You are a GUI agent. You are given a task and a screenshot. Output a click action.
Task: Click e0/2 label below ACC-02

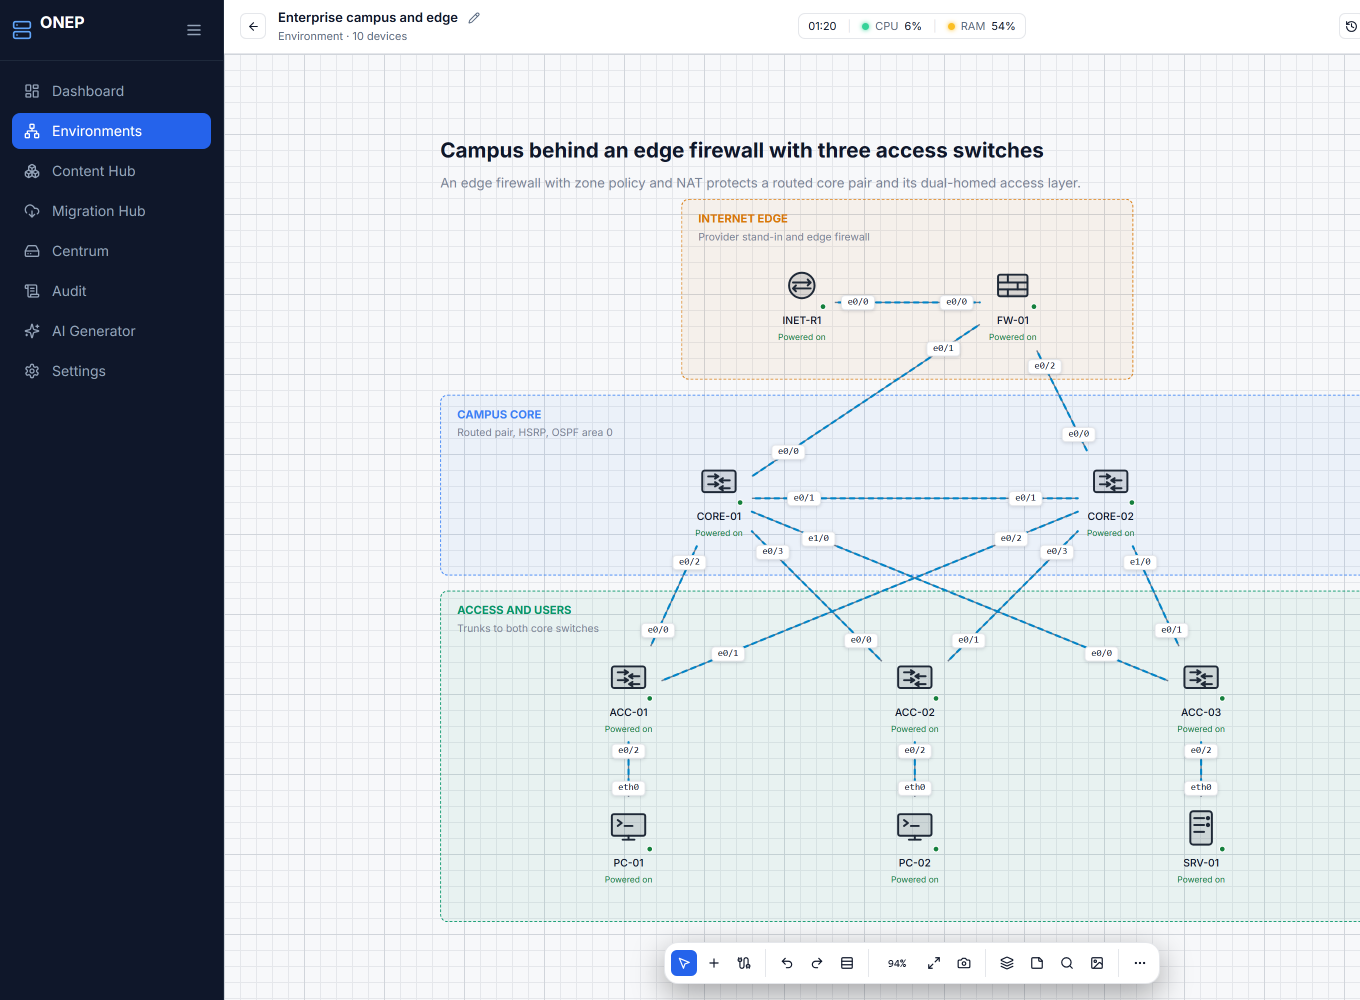tap(915, 751)
